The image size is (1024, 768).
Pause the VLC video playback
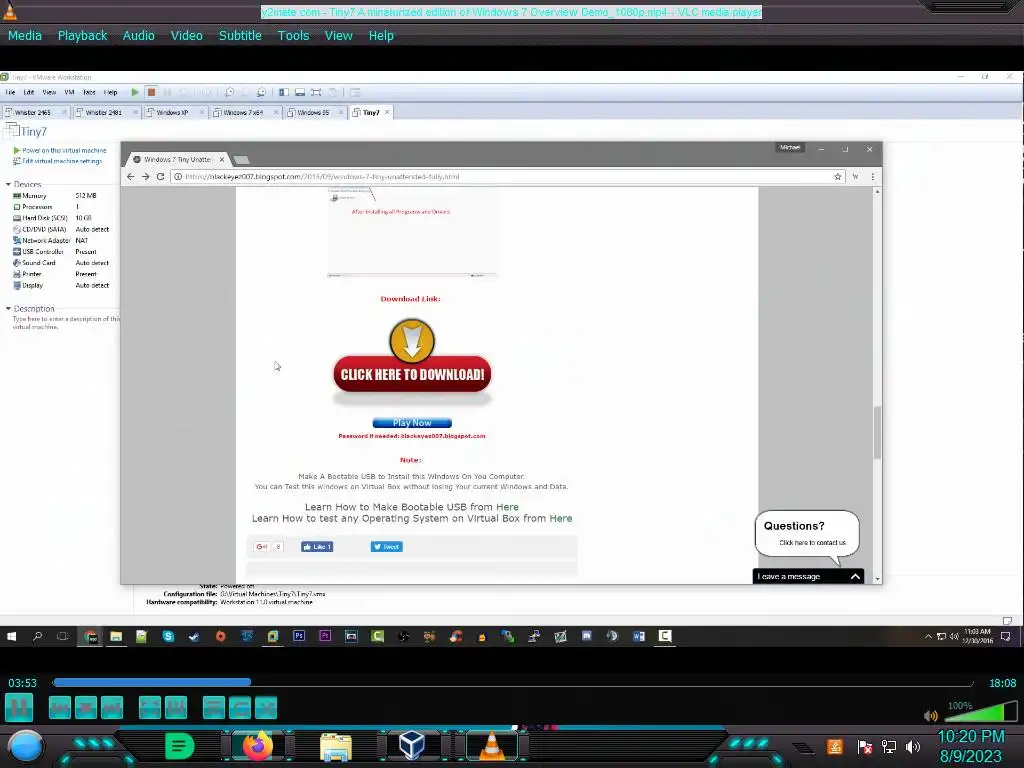[19, 707]
